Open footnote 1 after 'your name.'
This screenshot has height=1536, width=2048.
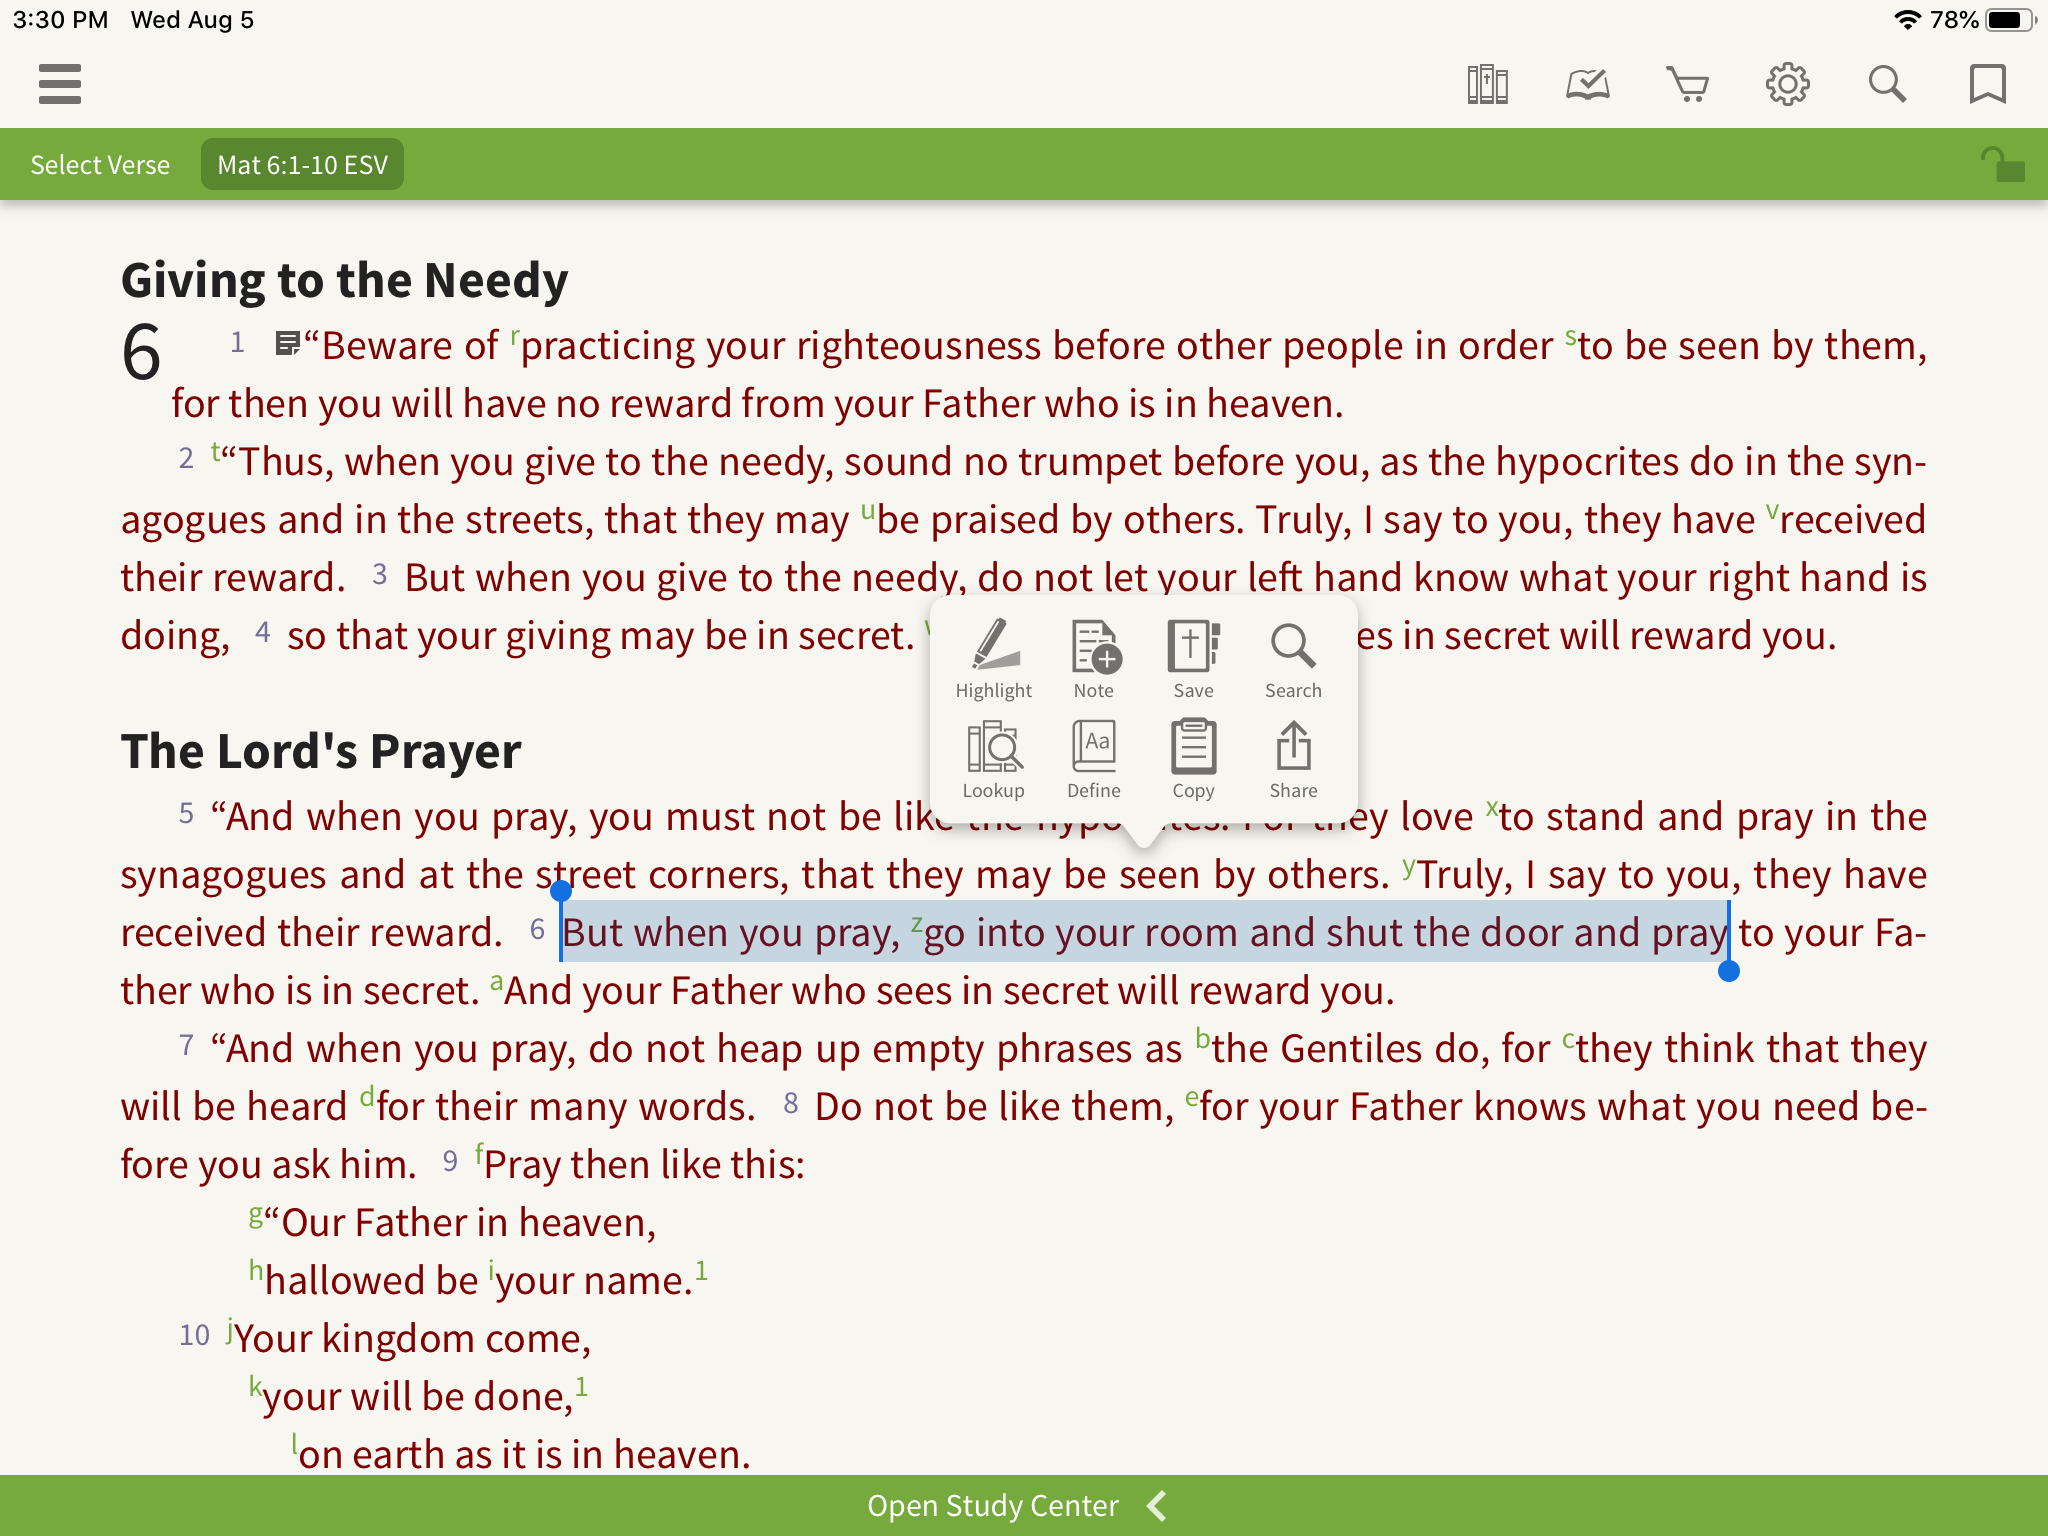click(x=701, y=1270)
